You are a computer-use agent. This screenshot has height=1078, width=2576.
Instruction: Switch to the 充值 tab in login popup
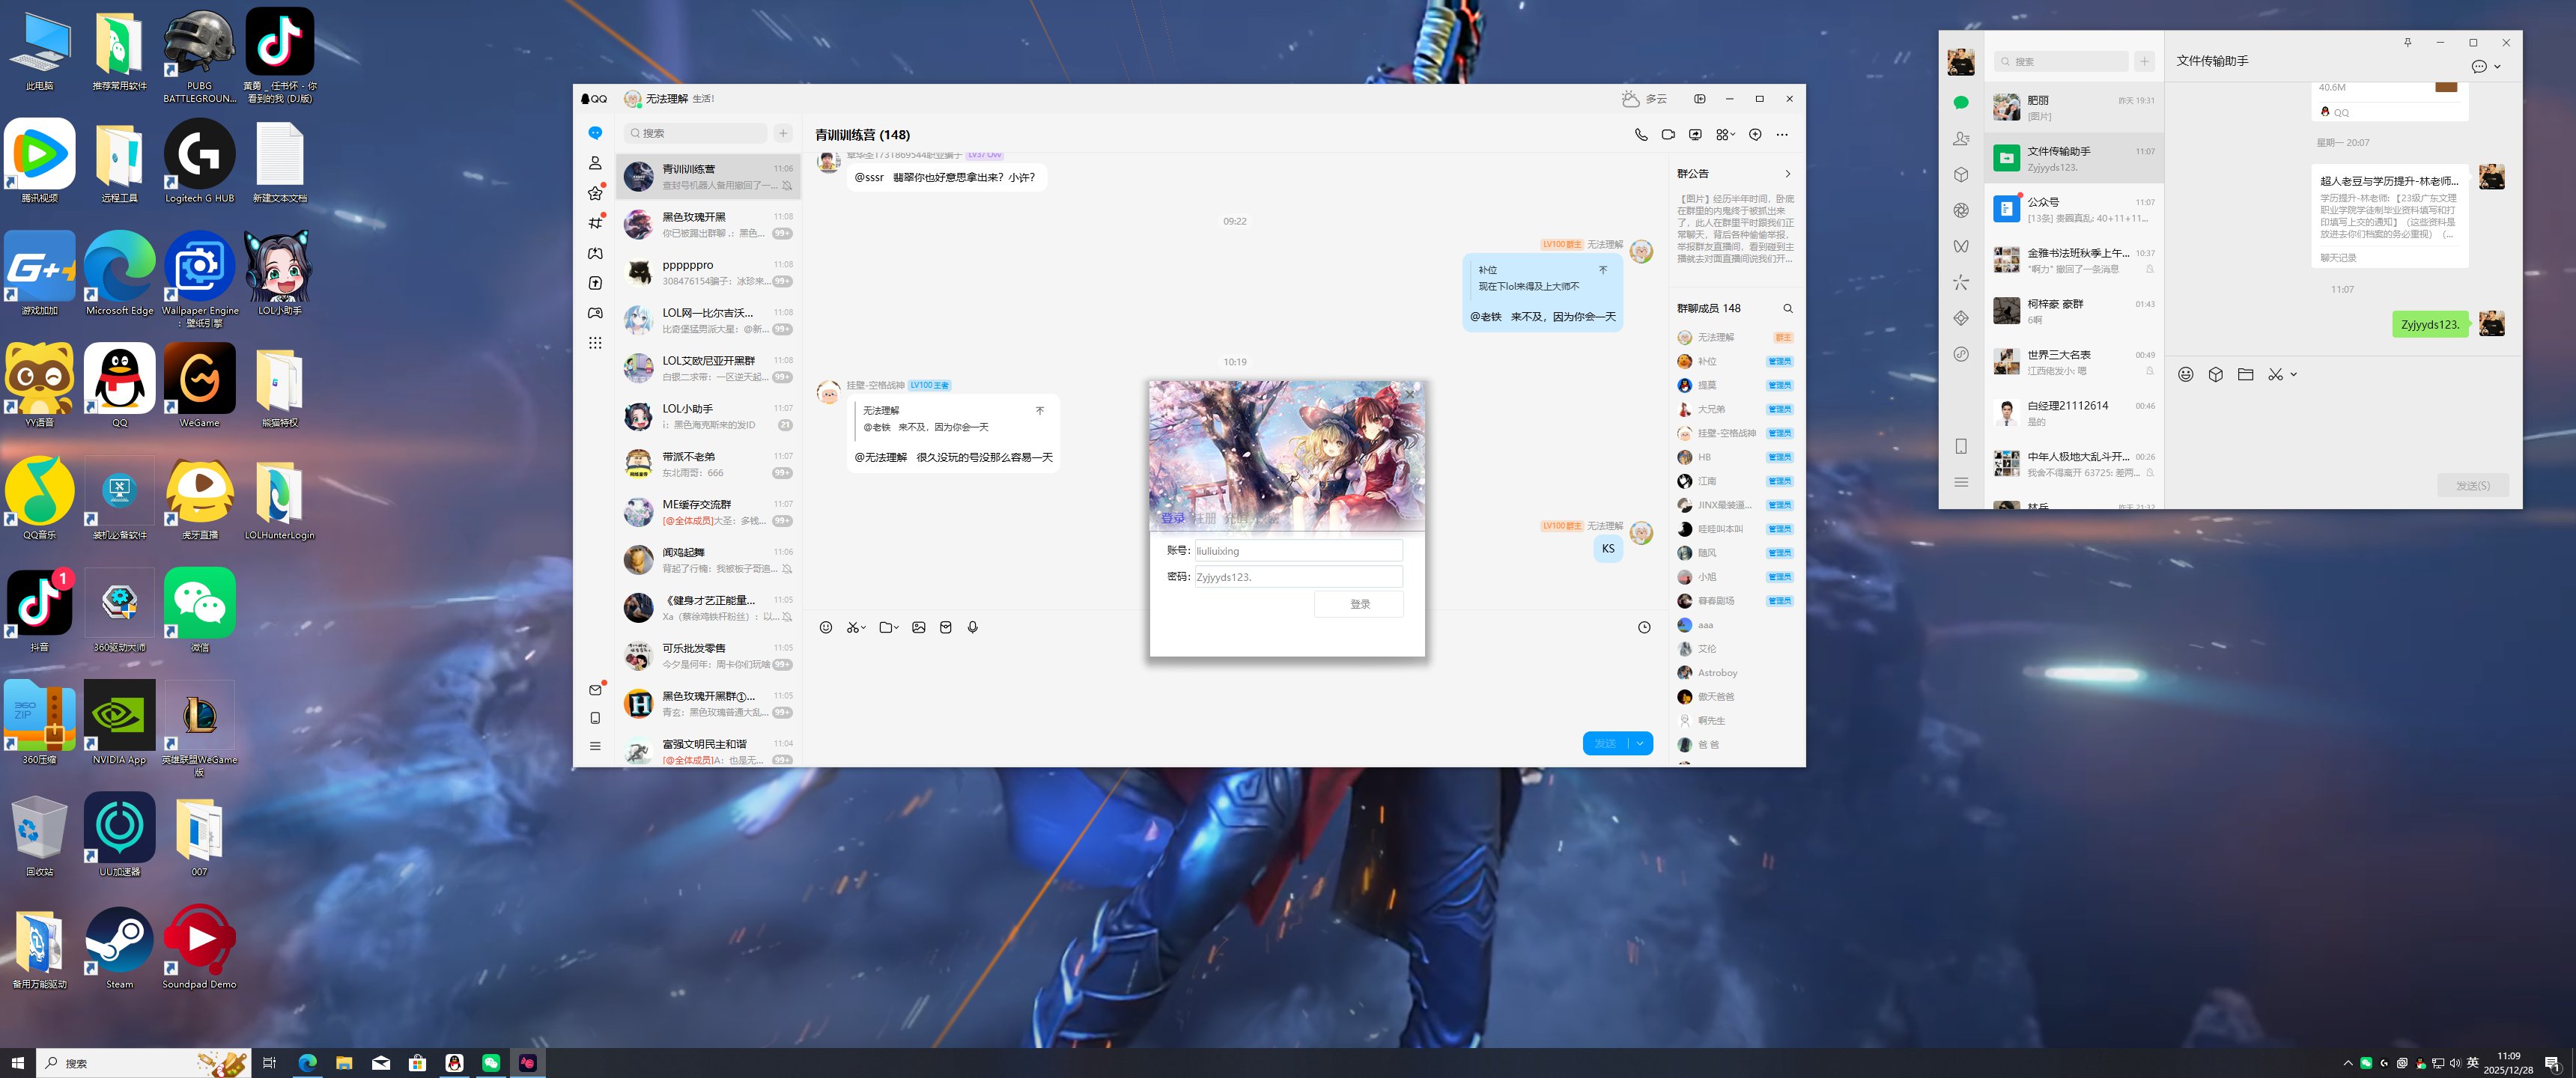click(x=1236, y=518)
